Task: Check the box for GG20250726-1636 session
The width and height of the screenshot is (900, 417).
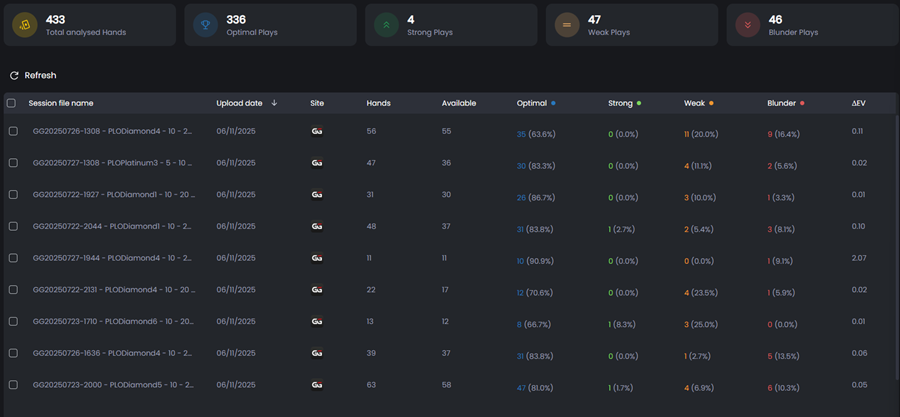Action: tap(13, 353)
